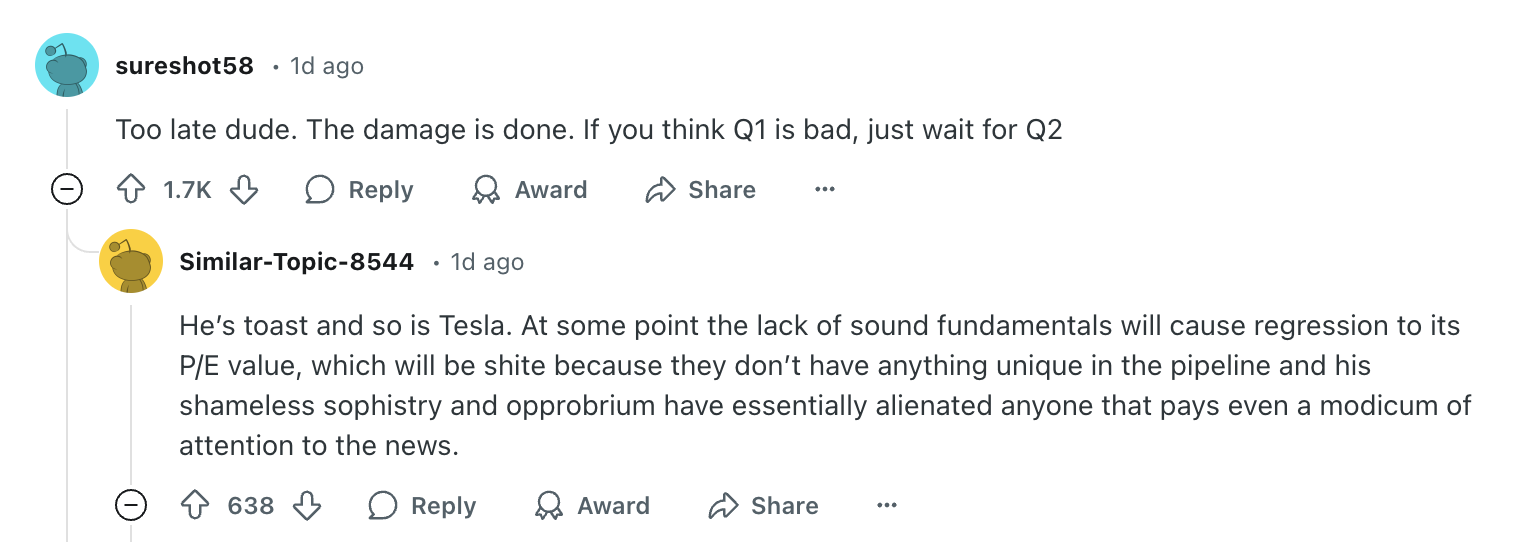
Task: Share Similar-Topic-8544's reply
Action: coord(763,506)
